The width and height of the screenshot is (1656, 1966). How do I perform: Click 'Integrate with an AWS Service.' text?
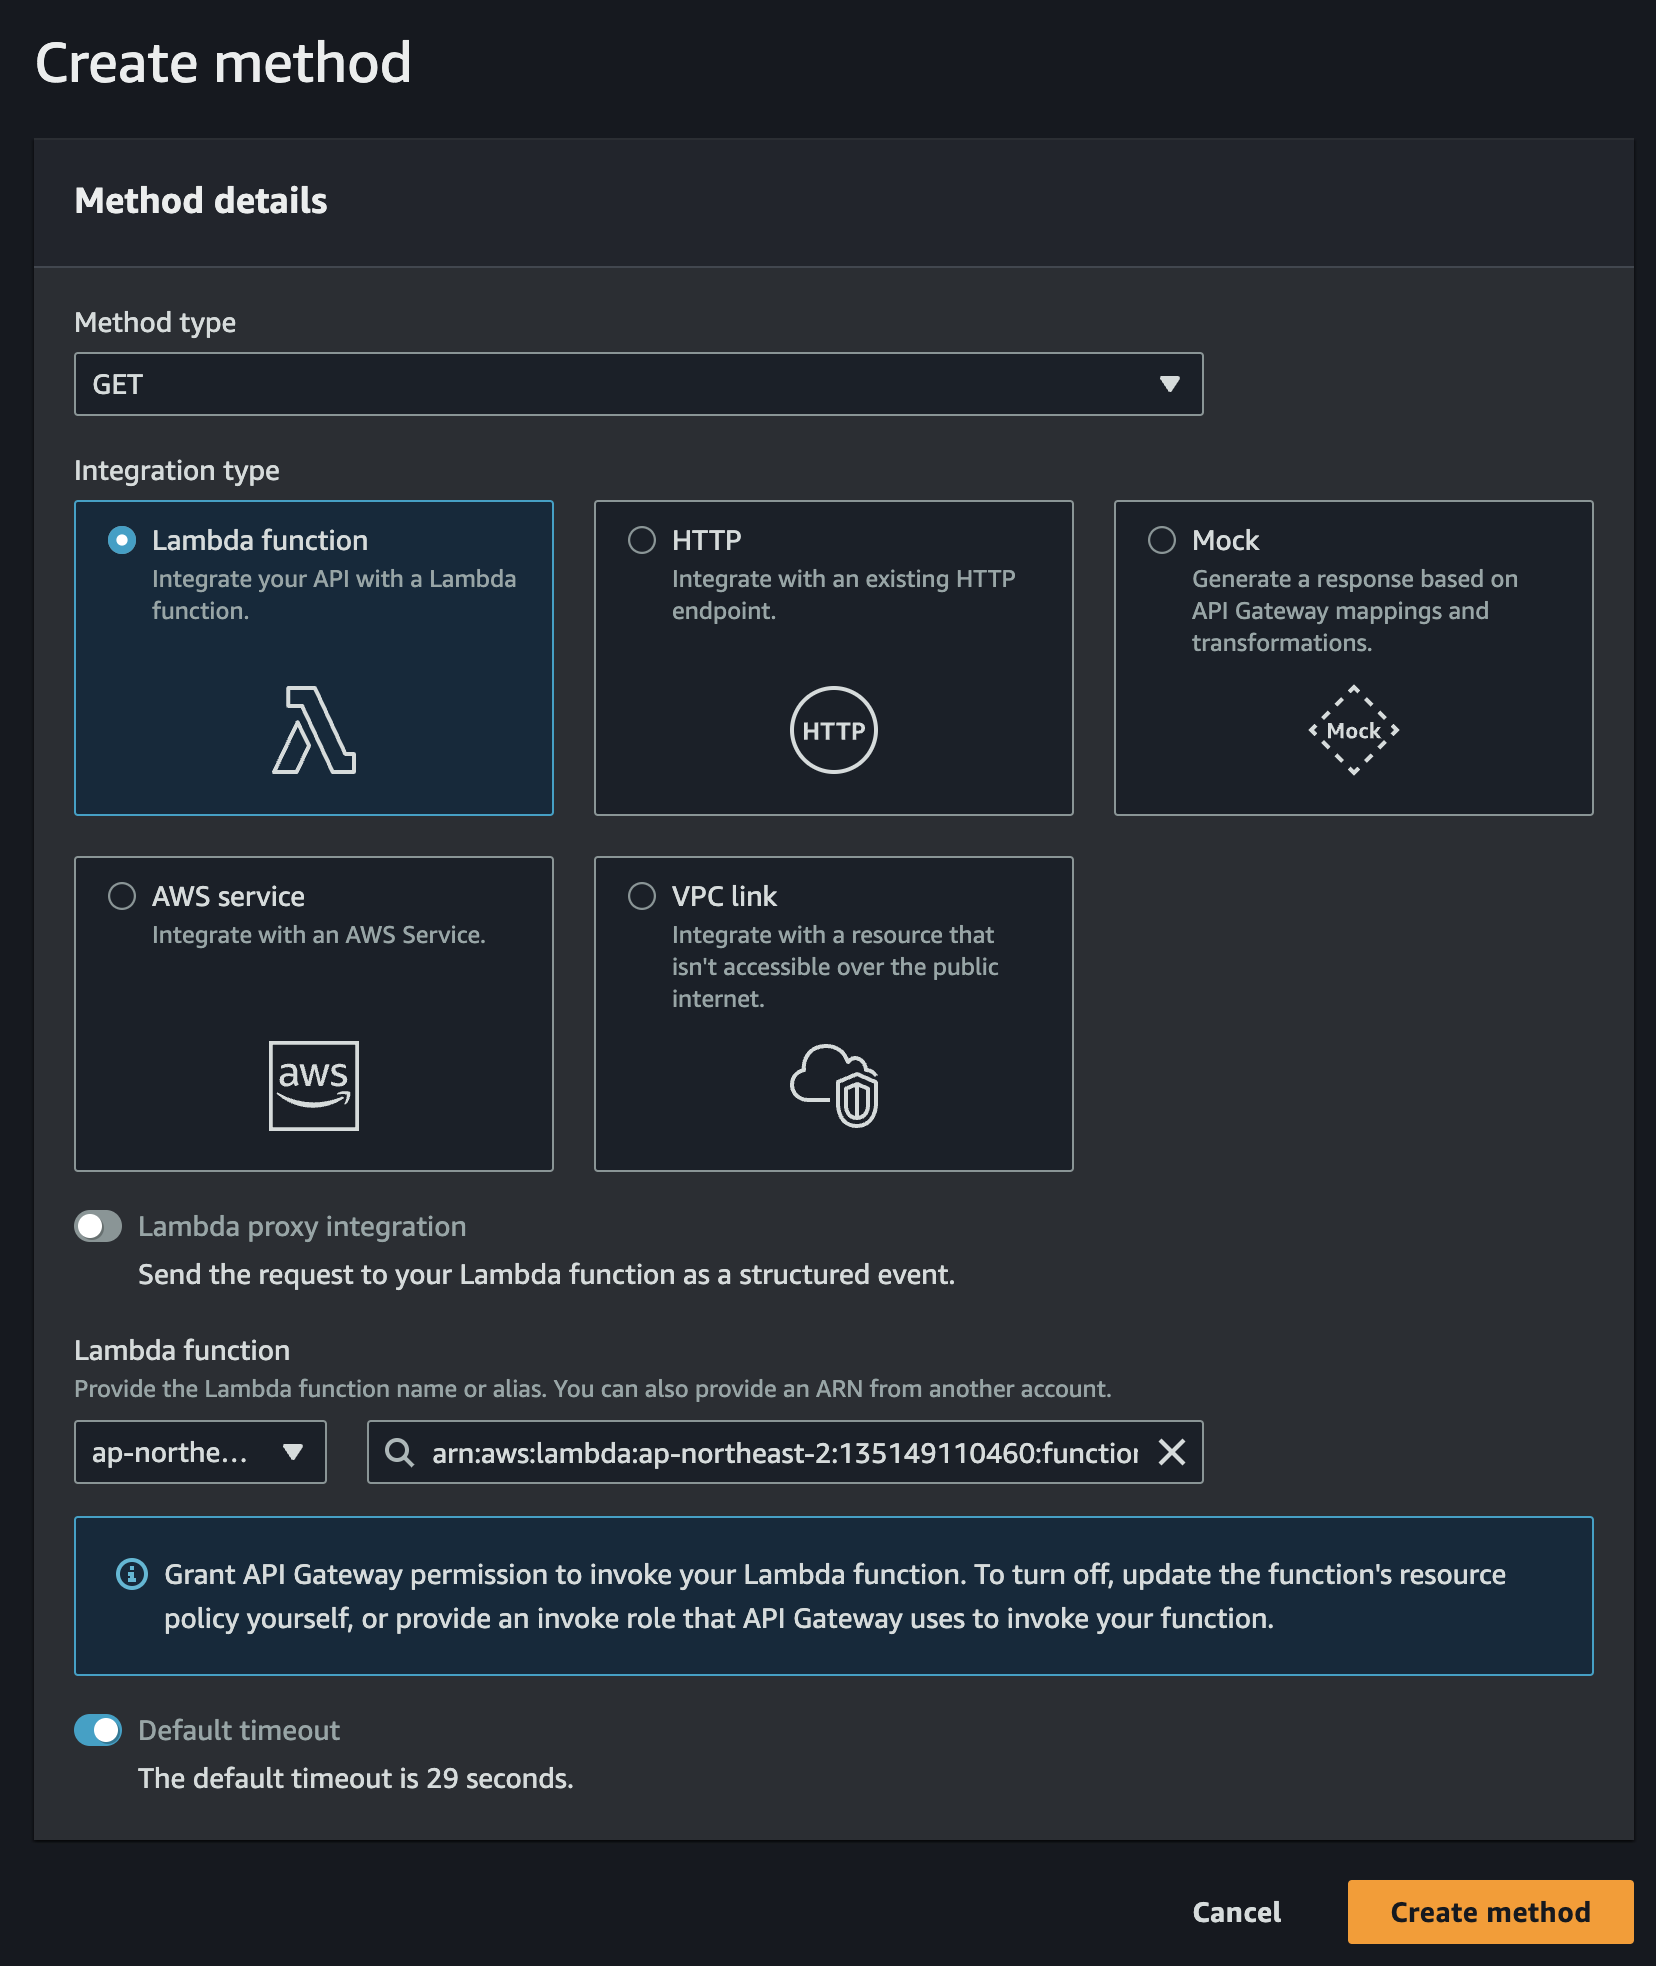[x=319, y=935]
